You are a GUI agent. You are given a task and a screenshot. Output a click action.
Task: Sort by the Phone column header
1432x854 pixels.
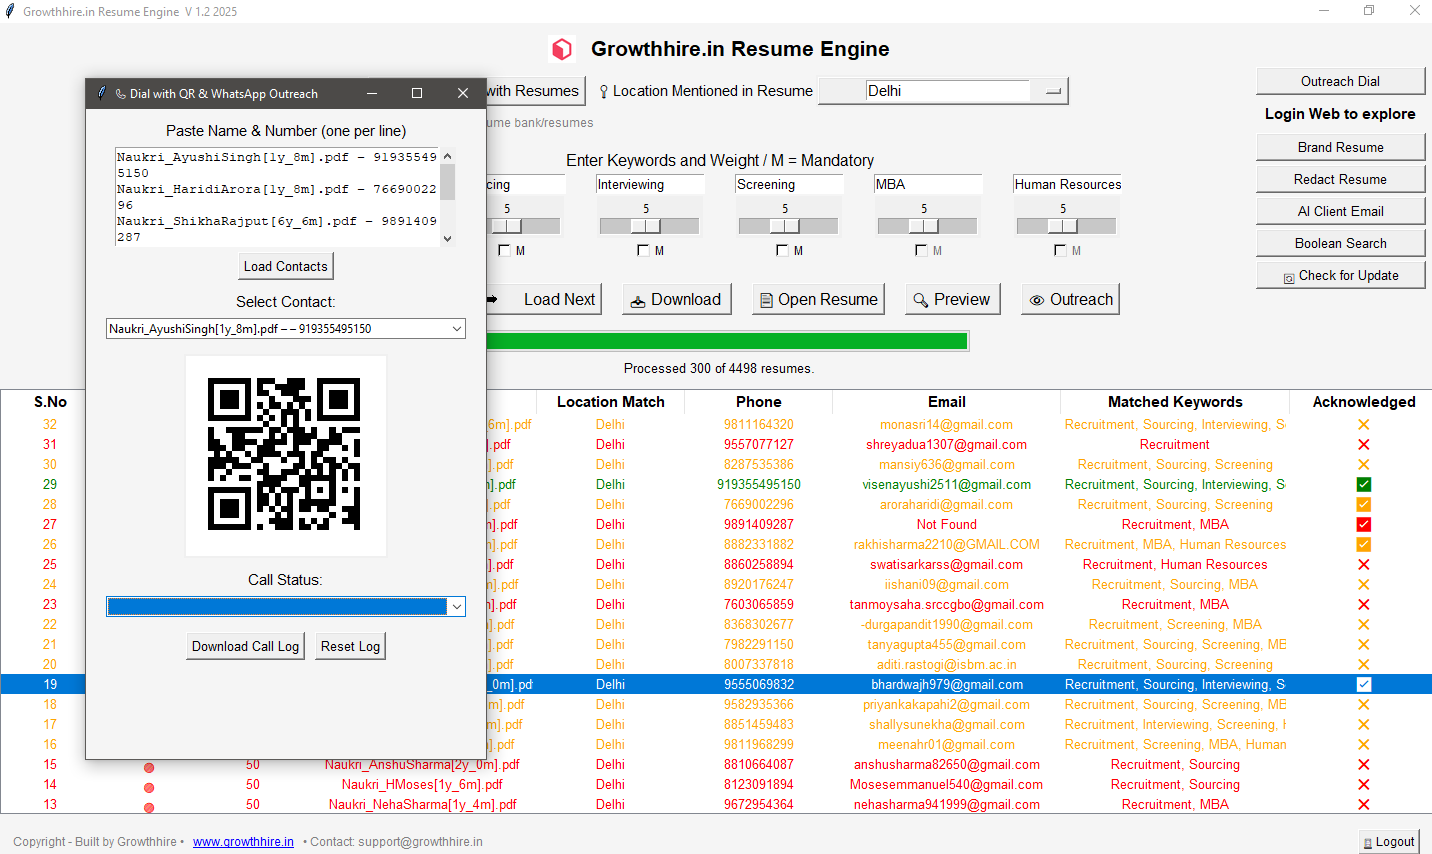pyautogui.click(x=758, y=402)
